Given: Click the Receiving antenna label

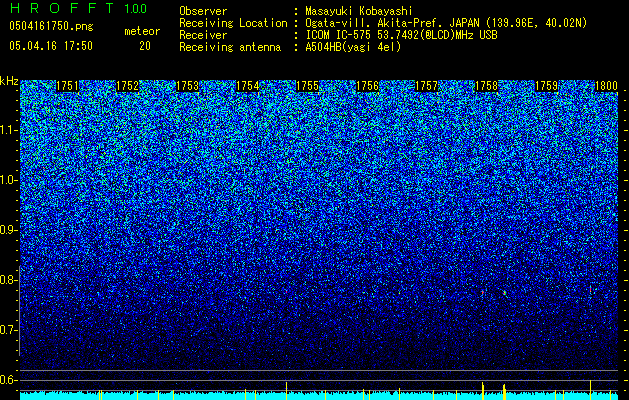Looking at the screenshot, I should [x=230, y=47].
